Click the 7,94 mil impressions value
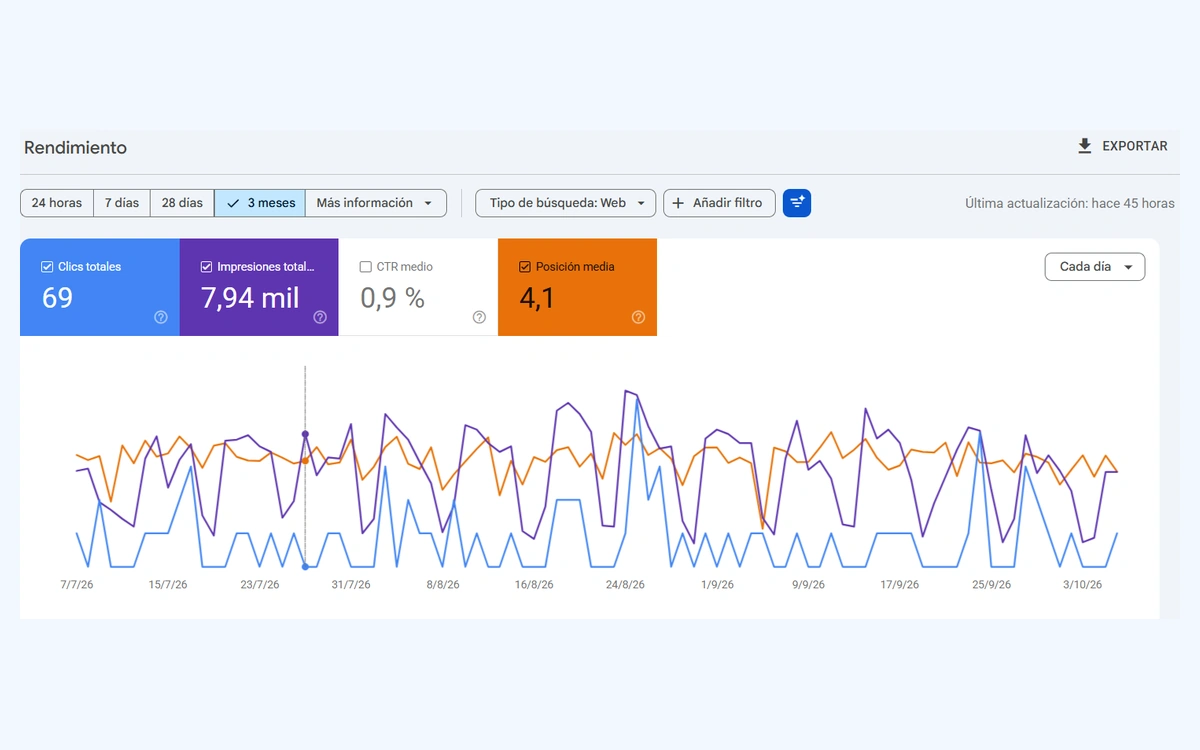 (250, 298)
